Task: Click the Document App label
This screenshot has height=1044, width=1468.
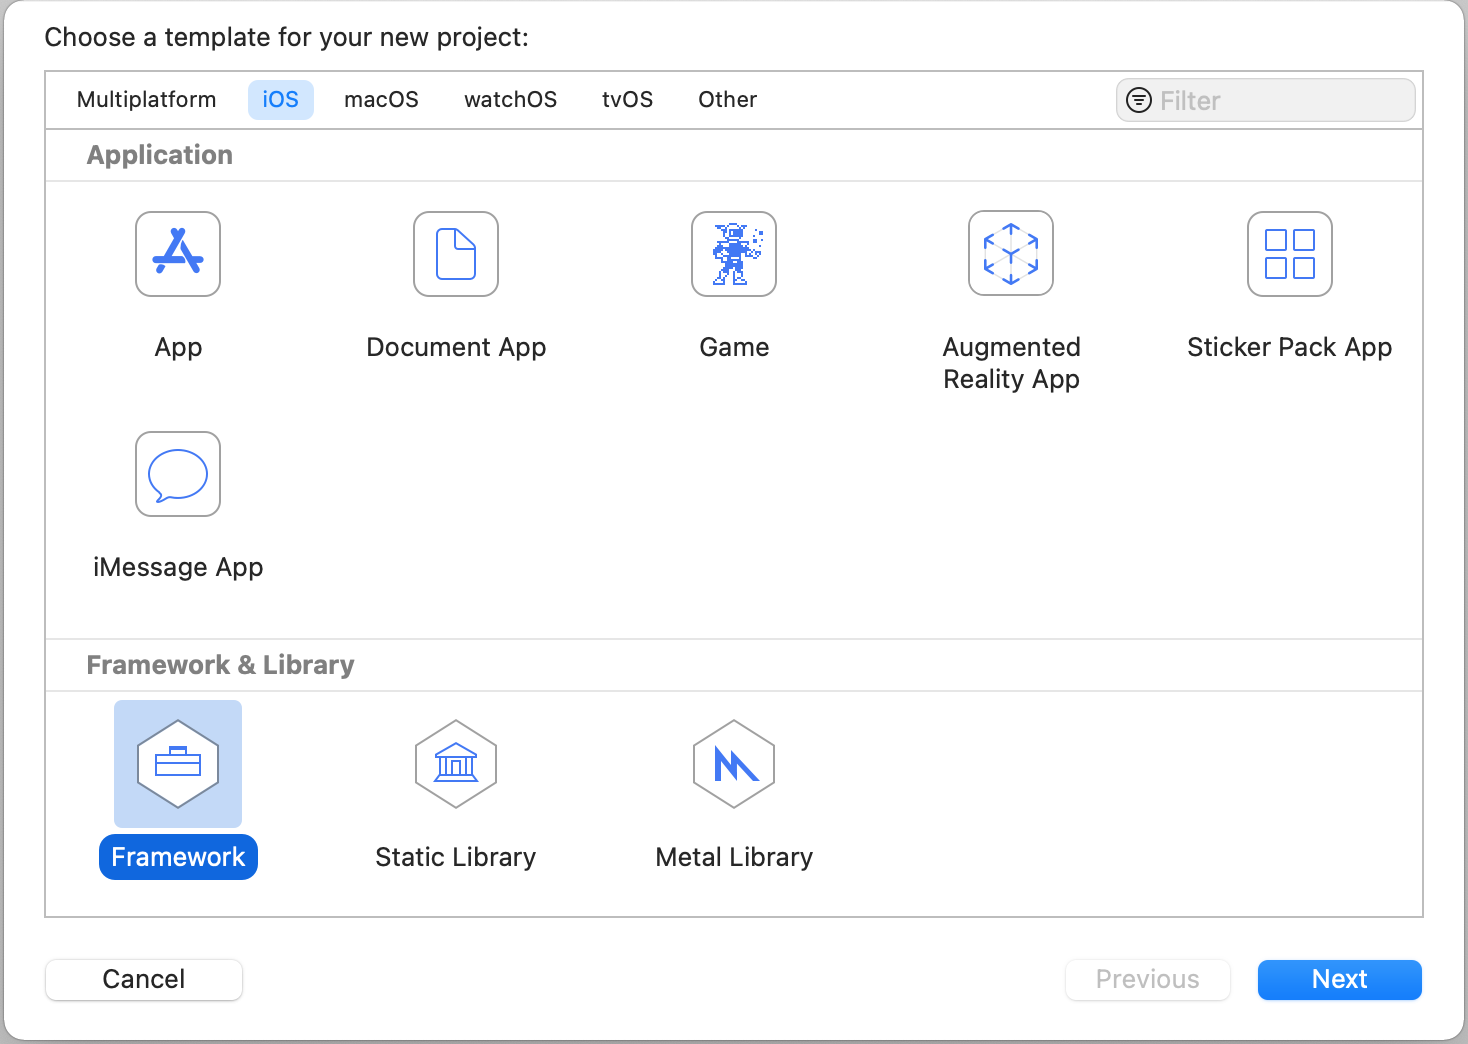Action: (456, 347)
